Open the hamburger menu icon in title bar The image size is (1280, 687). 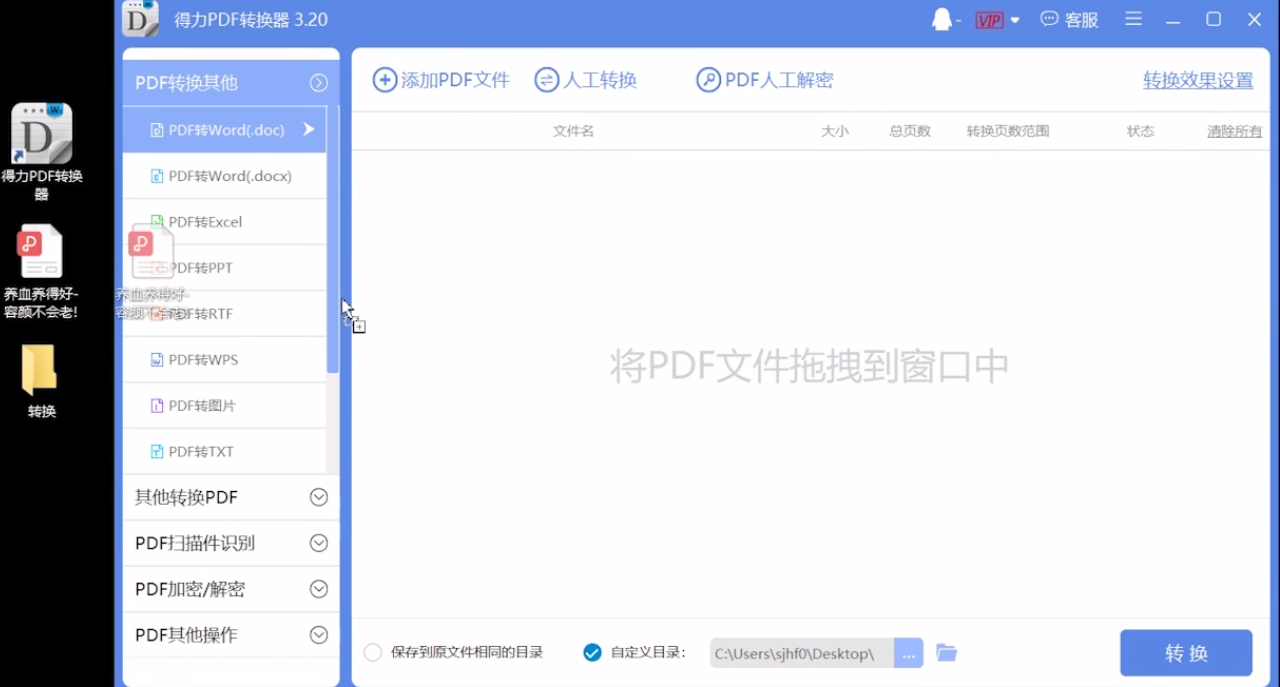click(1133, 19)
